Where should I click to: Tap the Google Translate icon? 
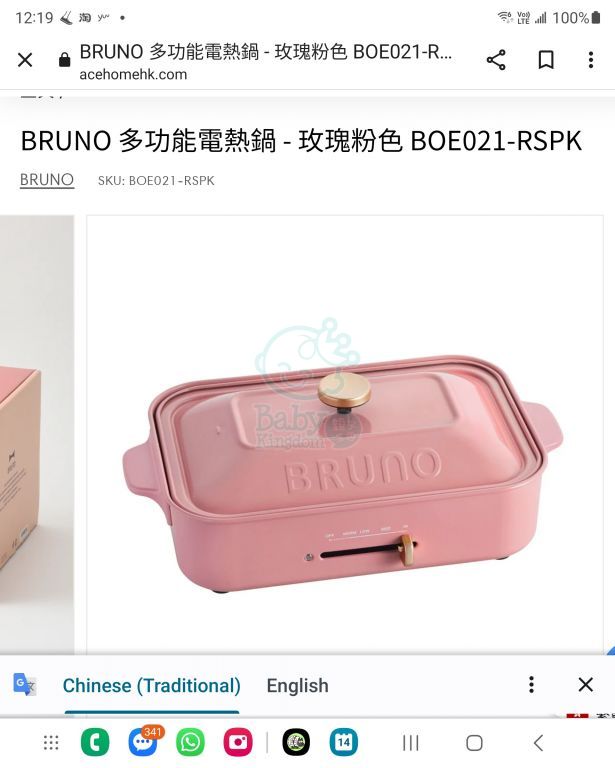click(24, 684)
